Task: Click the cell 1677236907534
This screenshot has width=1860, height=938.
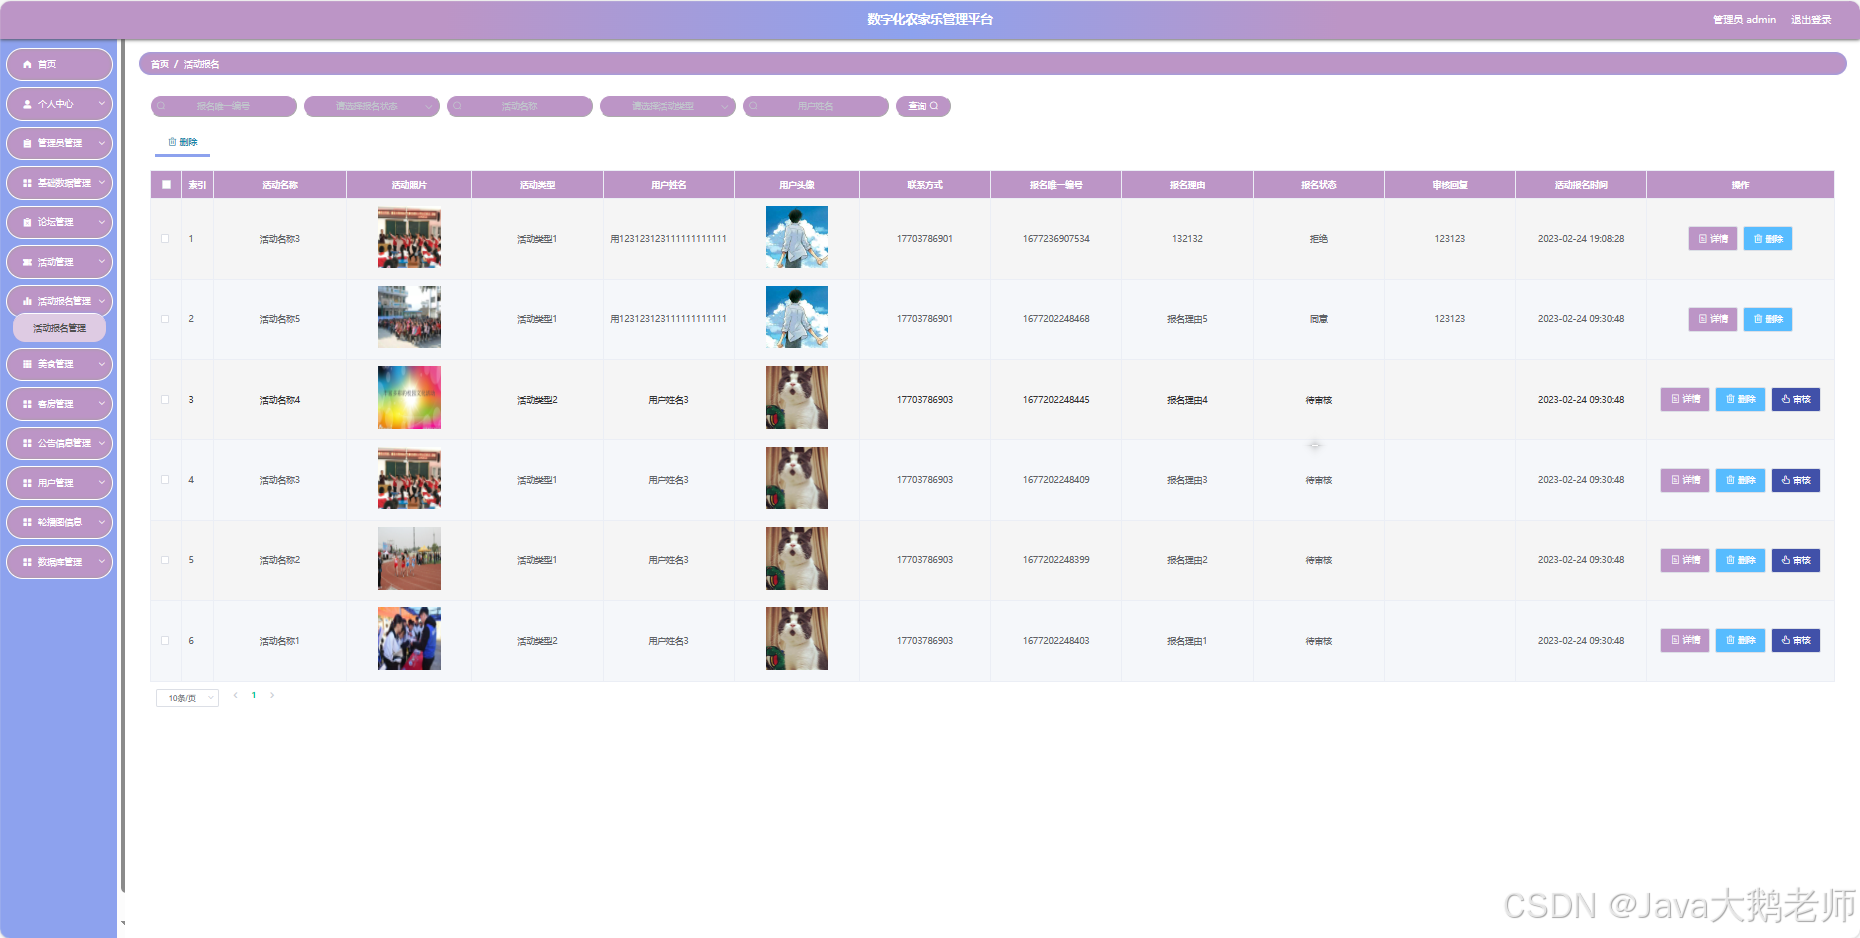Action: click(x=1056, y=239)
